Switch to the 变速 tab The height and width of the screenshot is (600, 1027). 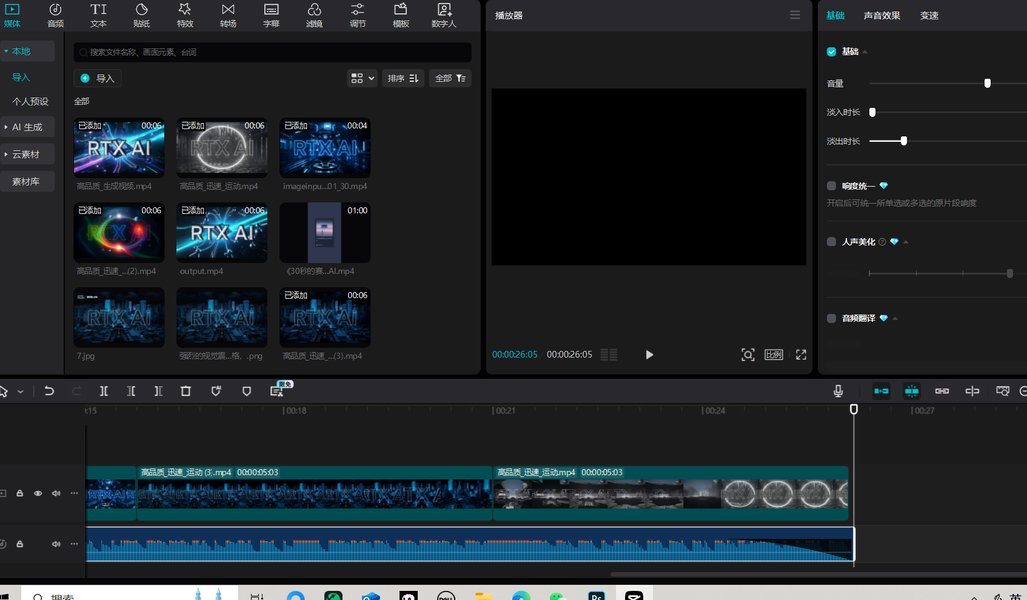(x=929, y=16)
